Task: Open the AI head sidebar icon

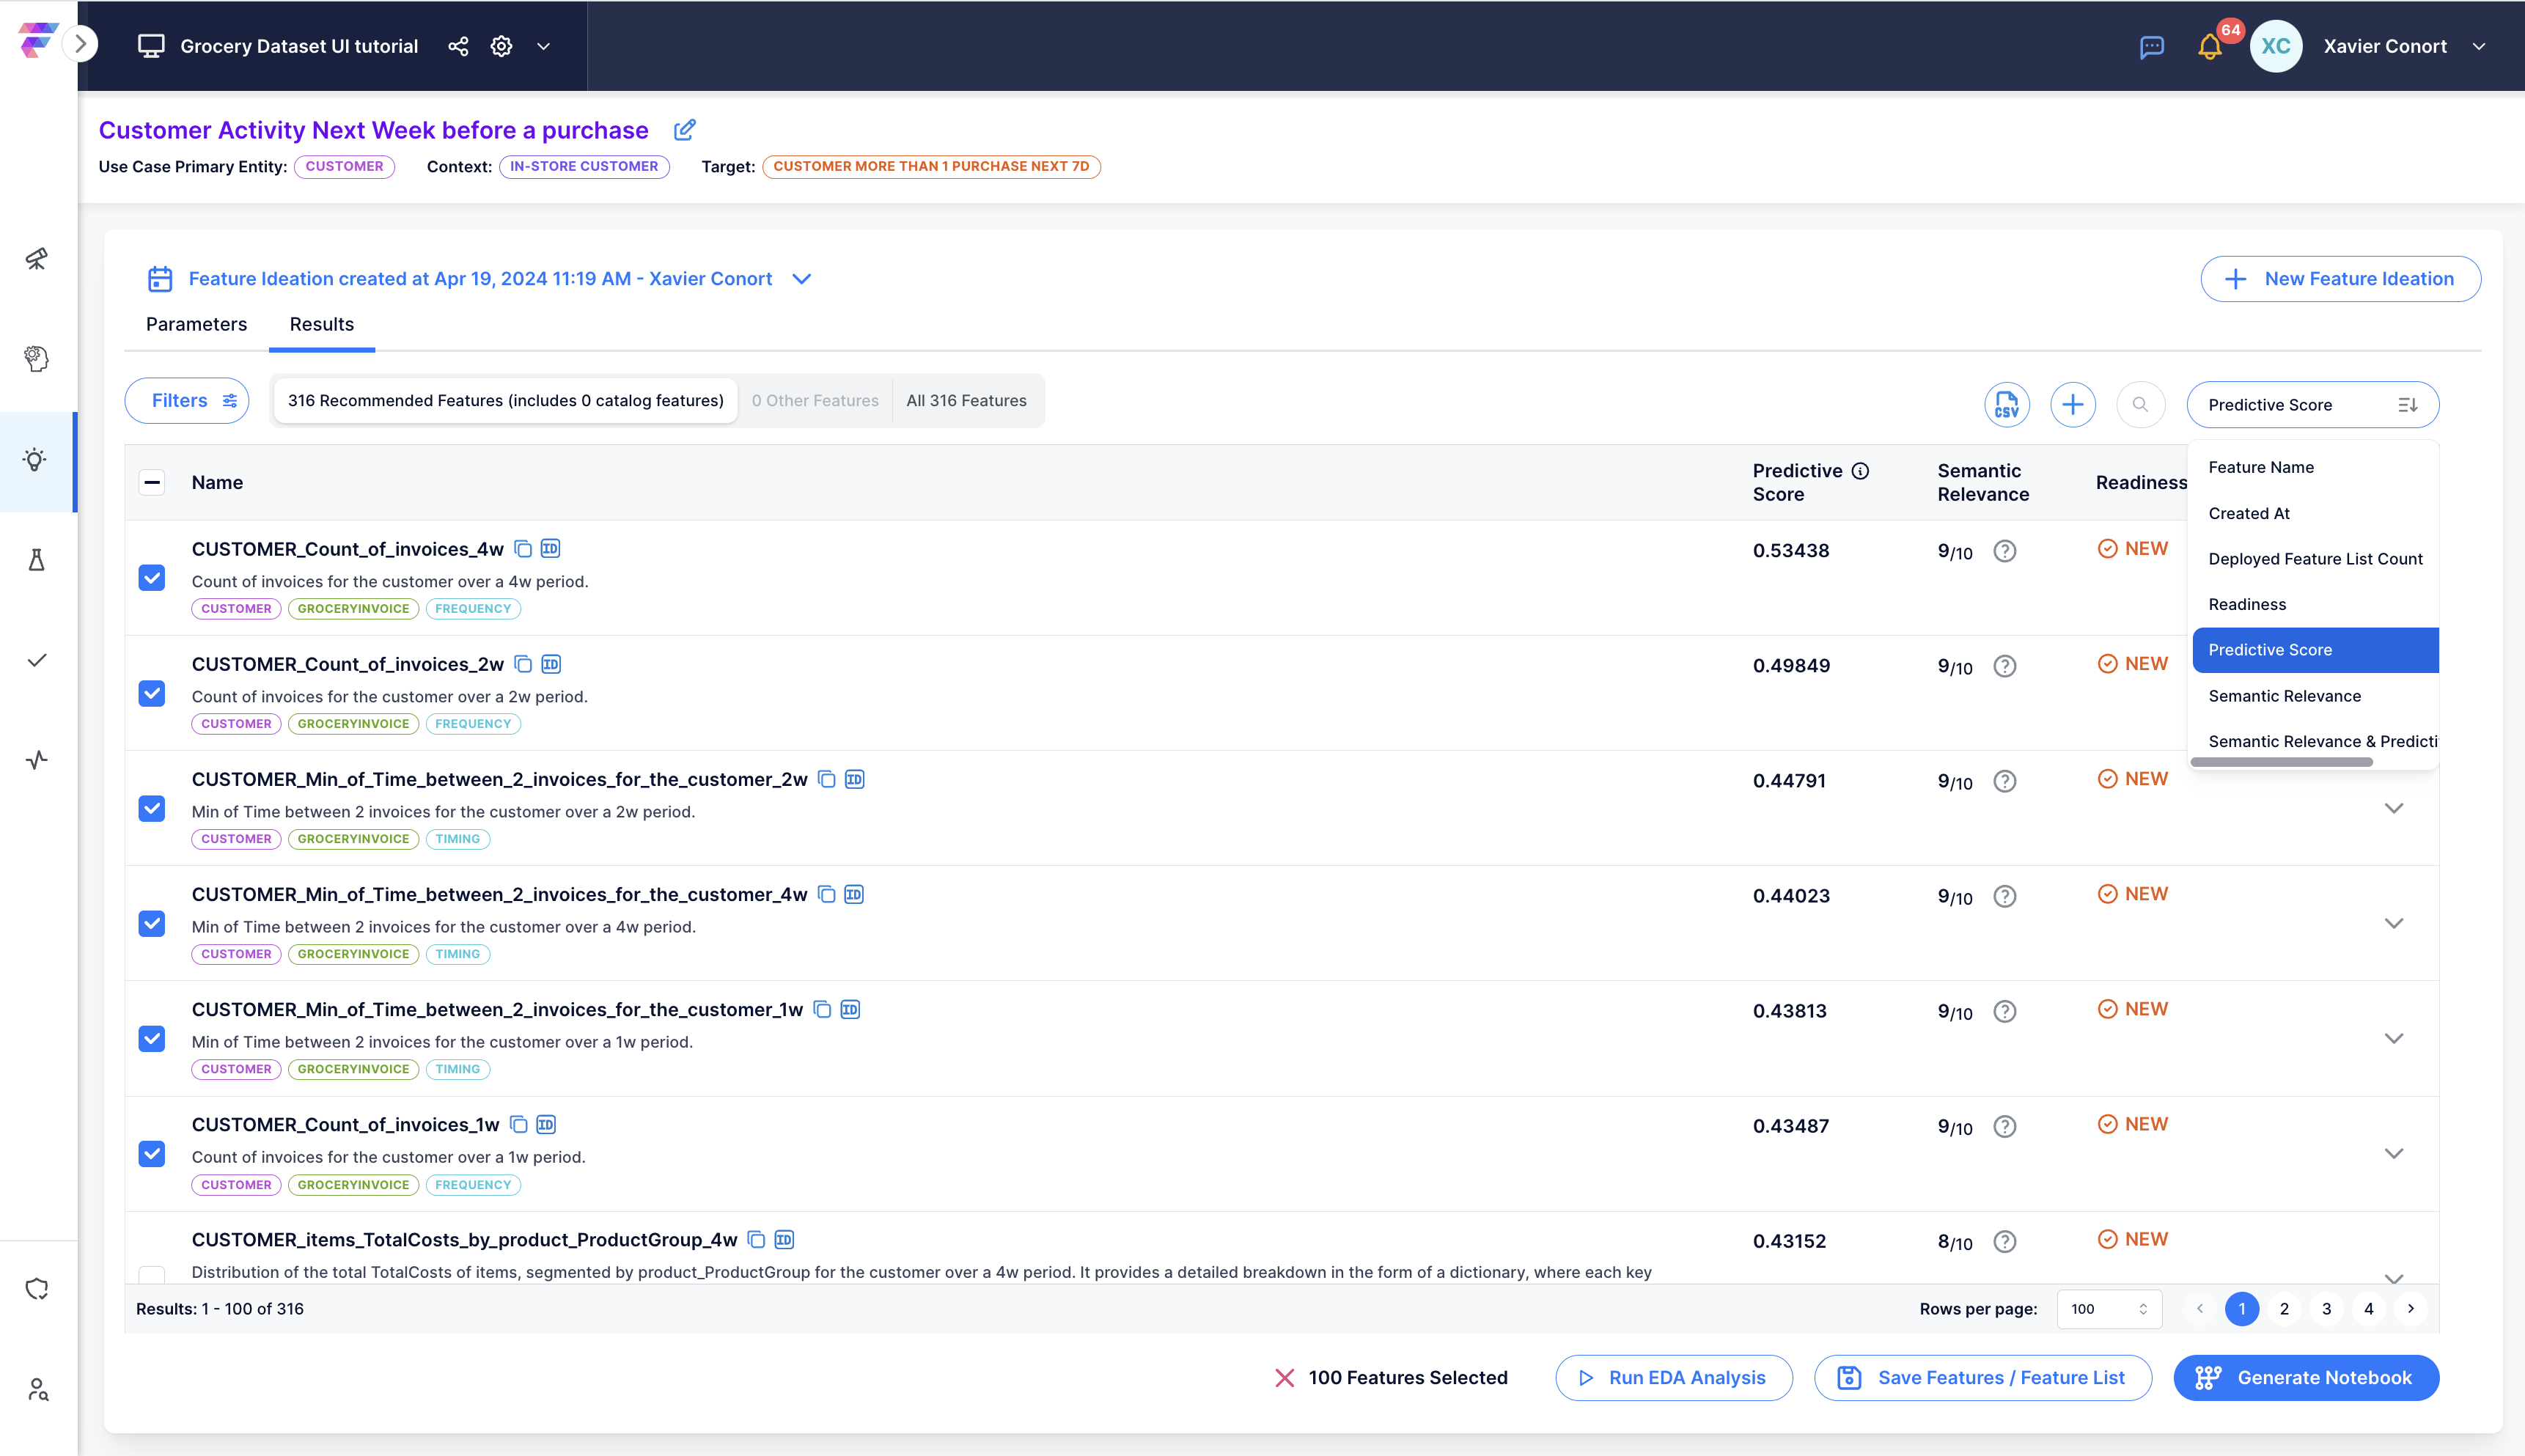Action: [37, 358]
